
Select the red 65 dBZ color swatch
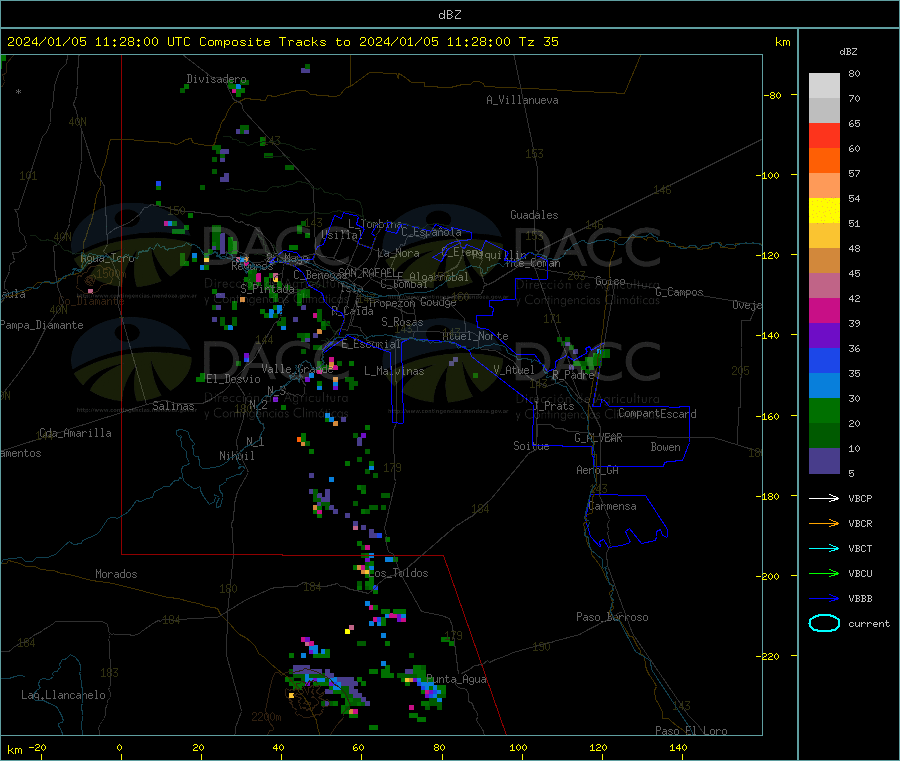tap(824, 135)
